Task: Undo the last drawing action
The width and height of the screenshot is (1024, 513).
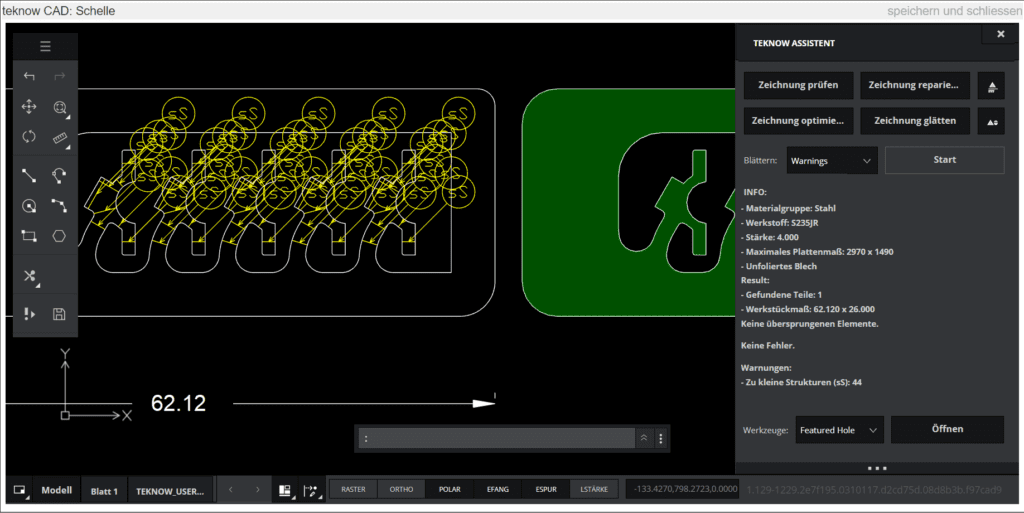Action: click(x=29, y=76)
